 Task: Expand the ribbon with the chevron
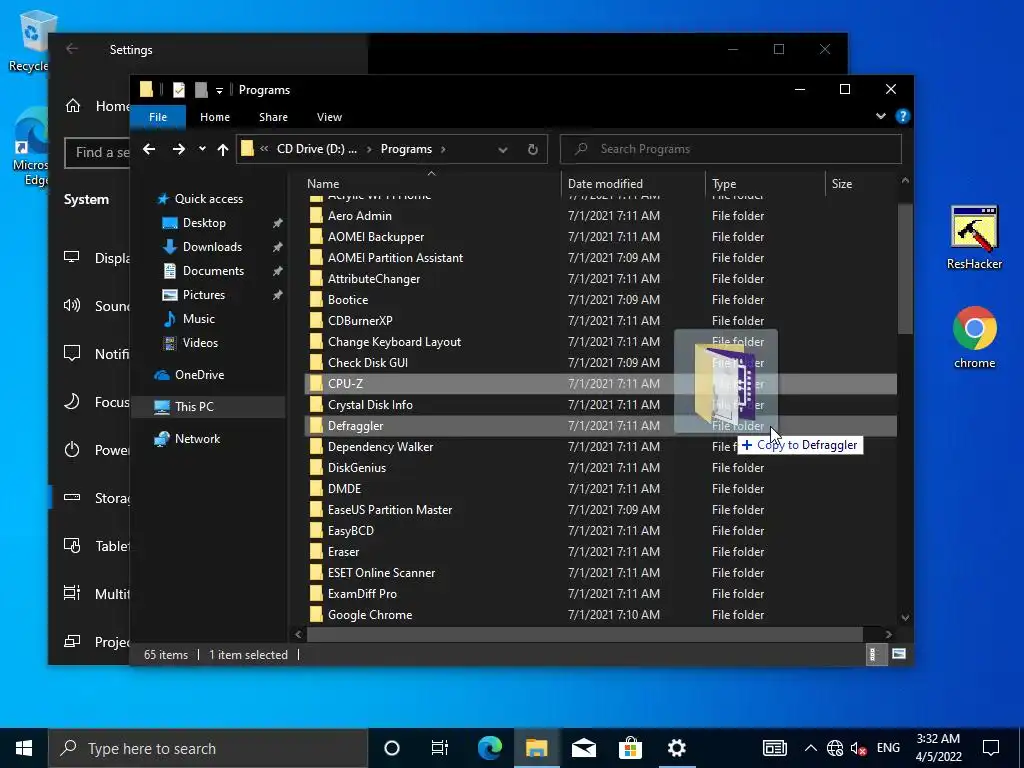(x=881, y=116)
